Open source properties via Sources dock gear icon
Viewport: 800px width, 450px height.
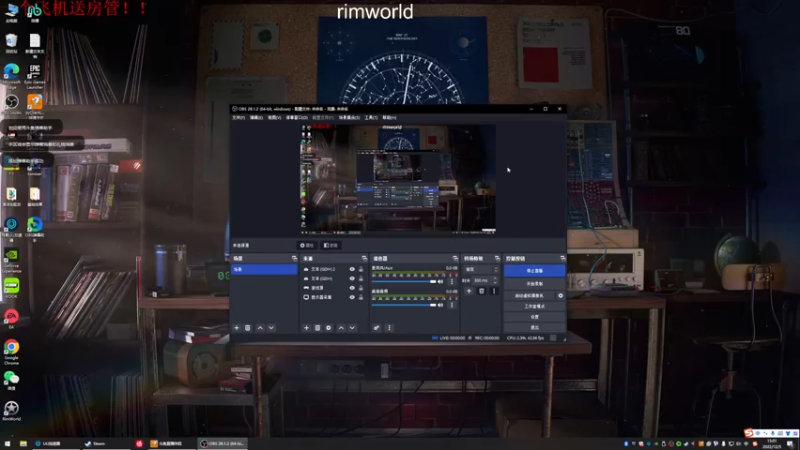coord(329,328)
